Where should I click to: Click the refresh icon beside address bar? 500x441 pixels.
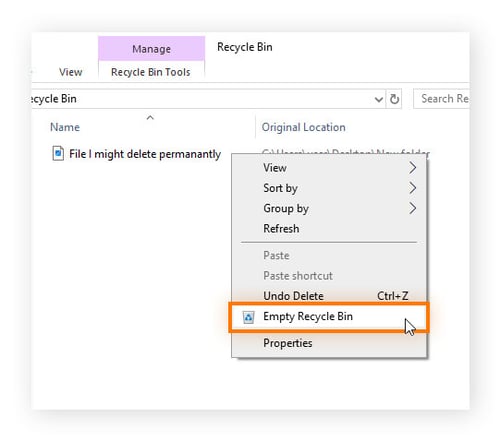point(394,99)
